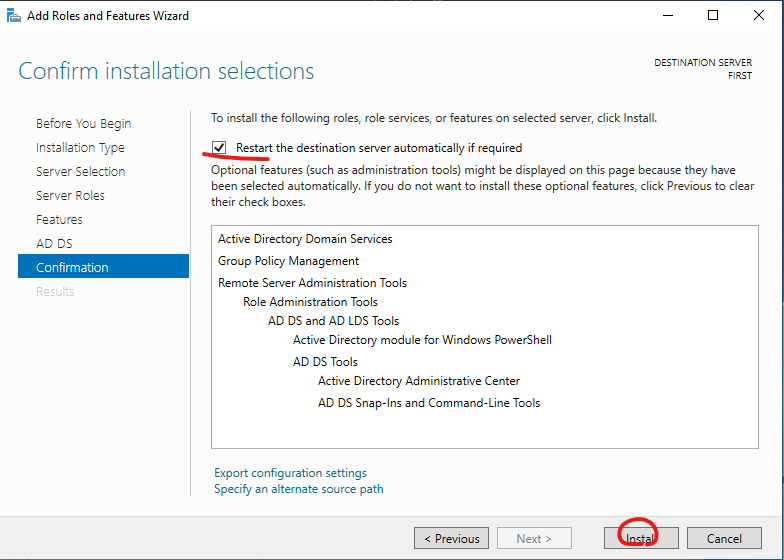Go to AD DS step
The image size is (784, 560).
click(x=54, y=244)
